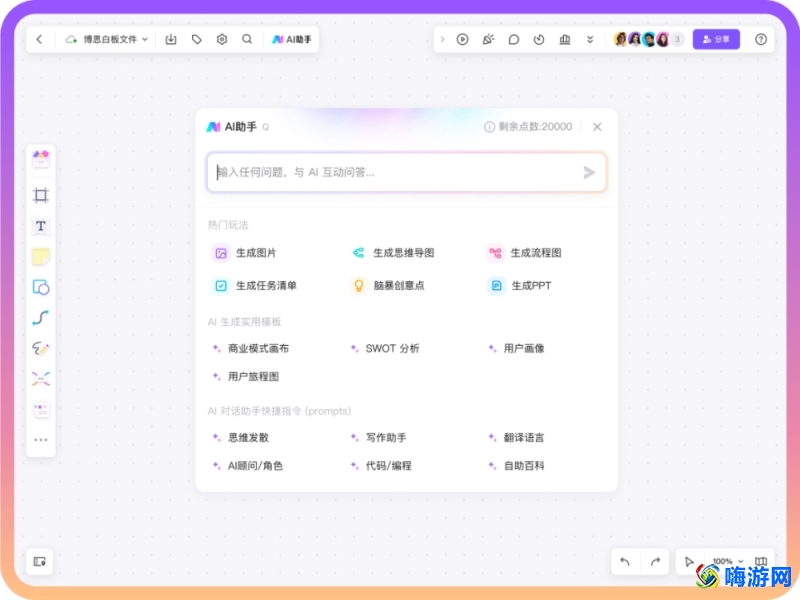Open AI助手 from top toolbar
The height and width of the screenshot is (600, 800).
291,39
